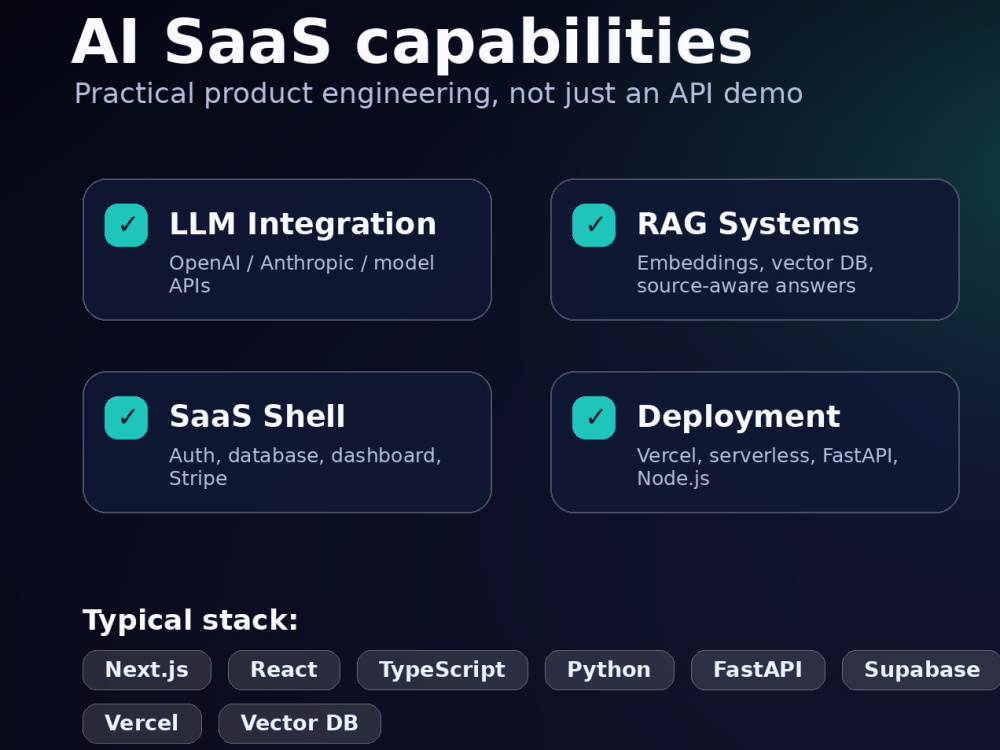Click the 'Practical product engineering' subtitle
The image size is (1000, 750).
coord(438,94)
